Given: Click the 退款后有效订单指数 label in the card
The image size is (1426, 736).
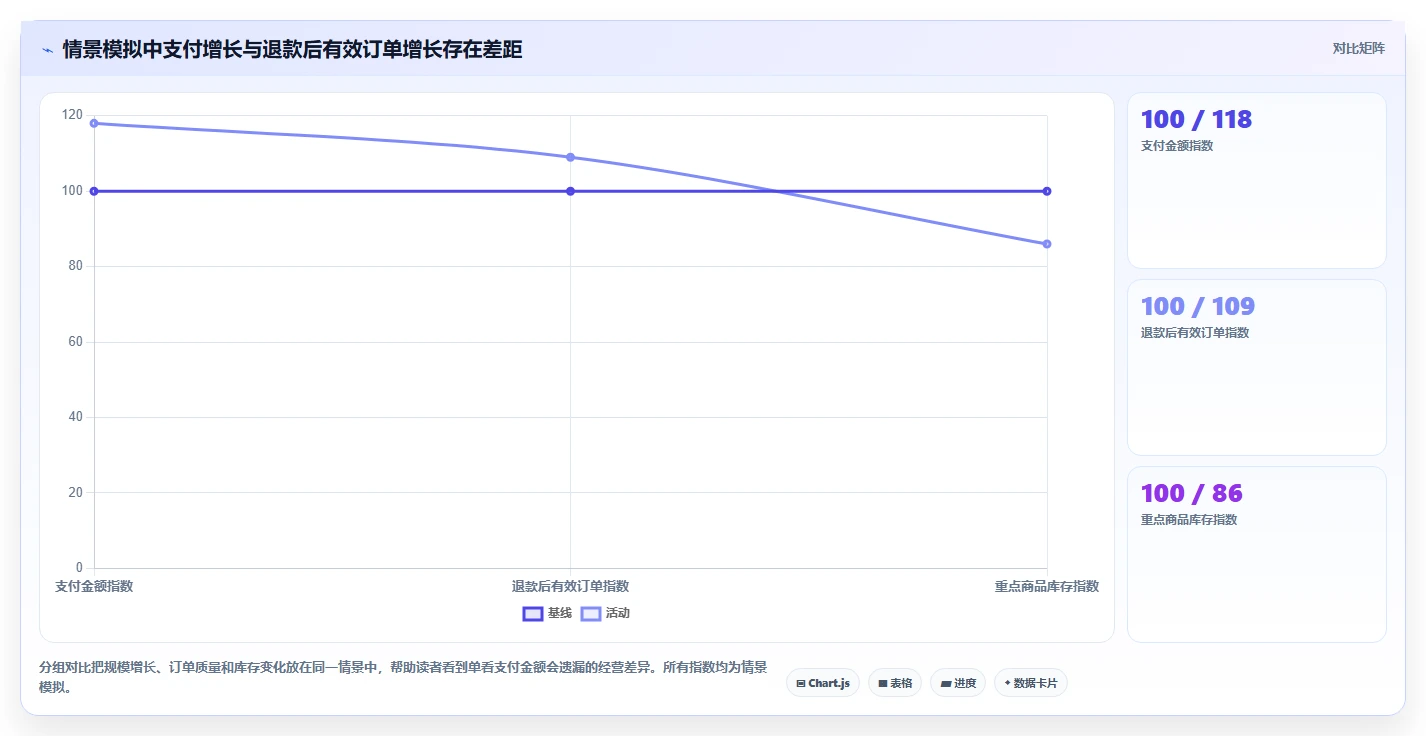Looking at the screenshot, I should pos(1195,333).
